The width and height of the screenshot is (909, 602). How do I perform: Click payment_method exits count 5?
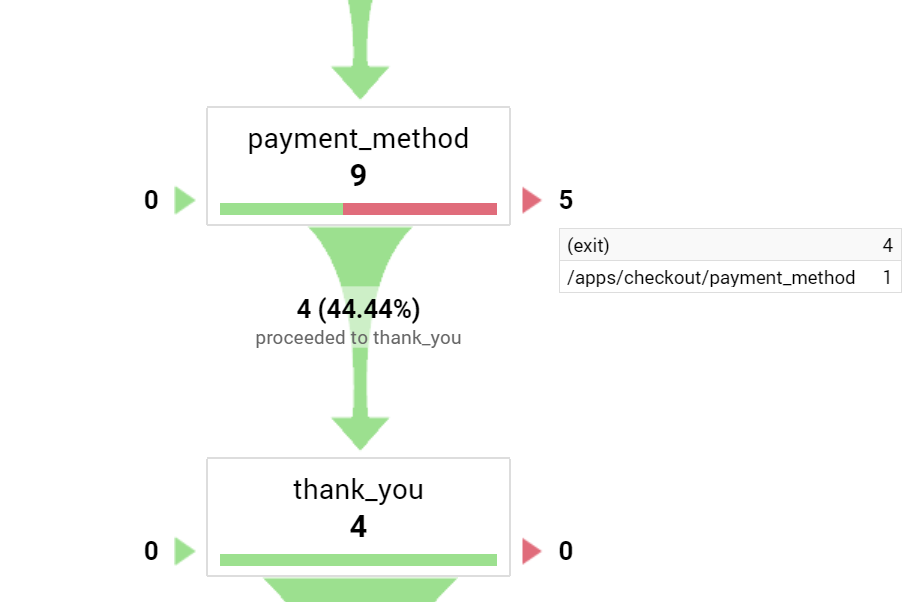click(x=566, y=200)
